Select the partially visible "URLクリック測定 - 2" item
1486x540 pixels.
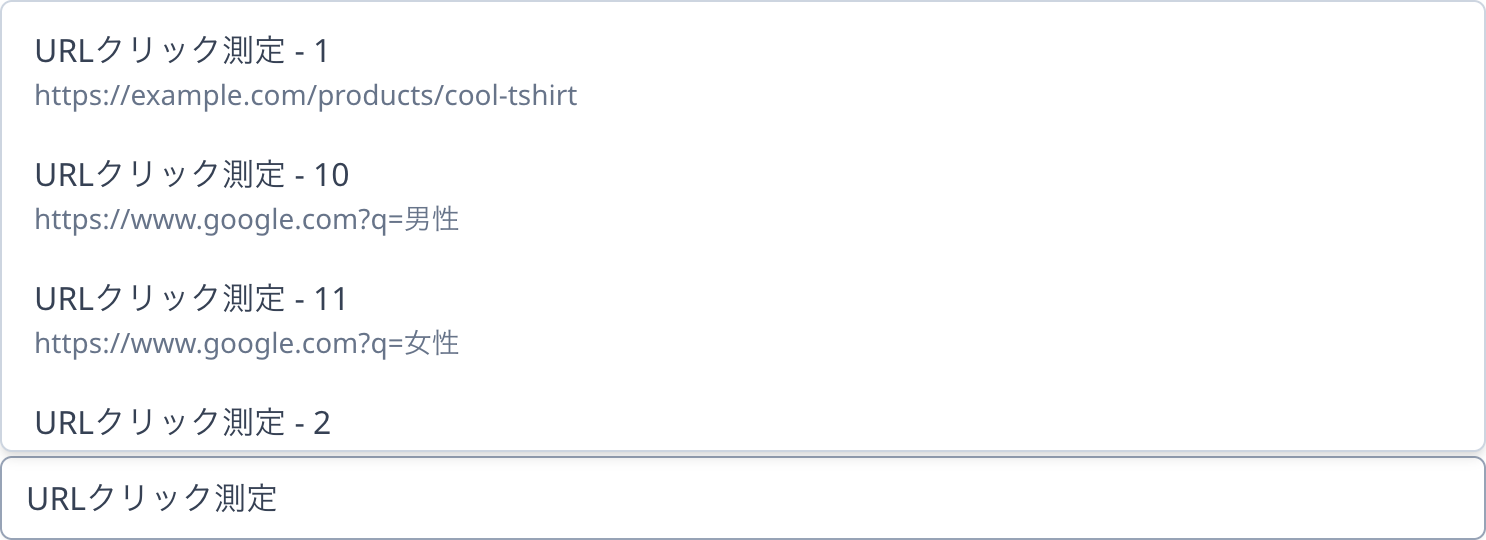pos(742,422)
